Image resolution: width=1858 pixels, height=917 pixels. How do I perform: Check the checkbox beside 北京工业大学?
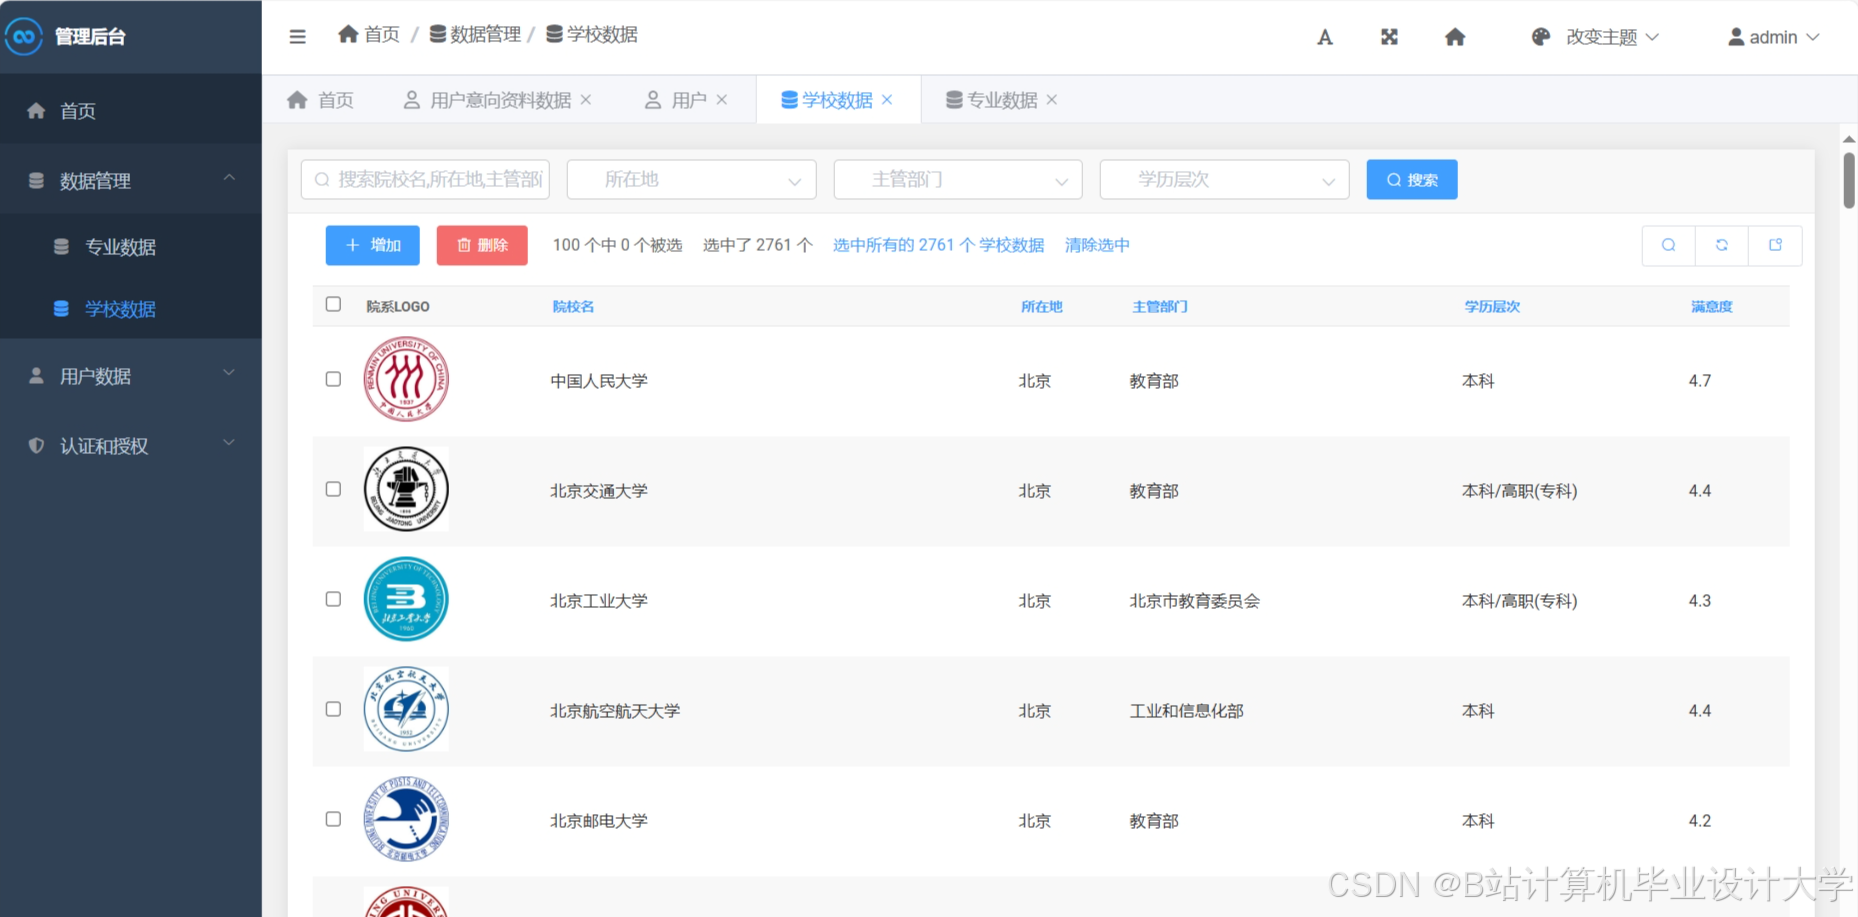point(333,599)
